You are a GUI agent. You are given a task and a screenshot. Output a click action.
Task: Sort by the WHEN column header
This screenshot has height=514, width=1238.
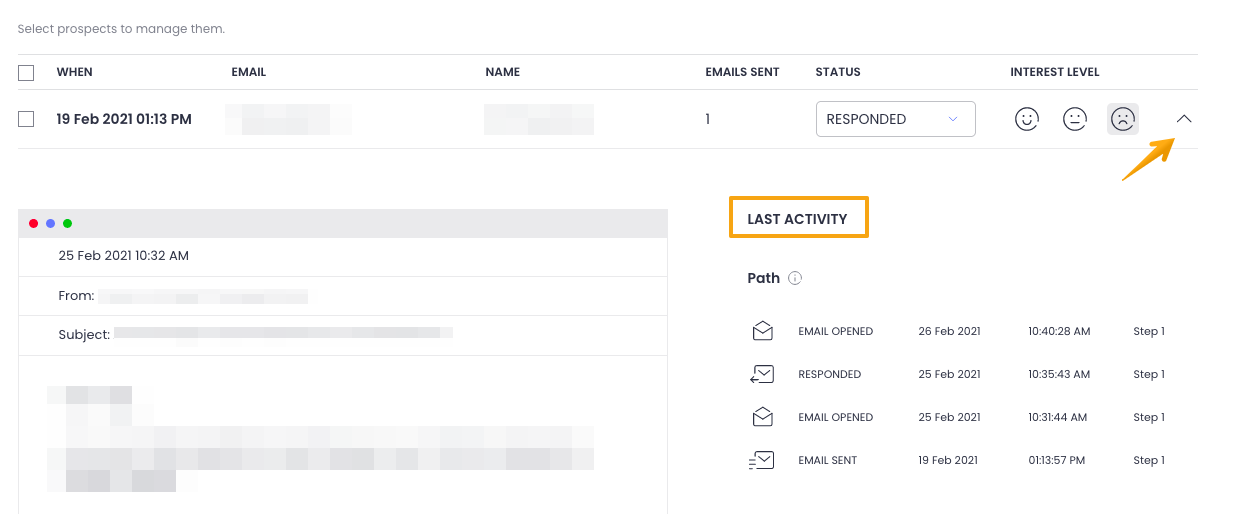75,72
